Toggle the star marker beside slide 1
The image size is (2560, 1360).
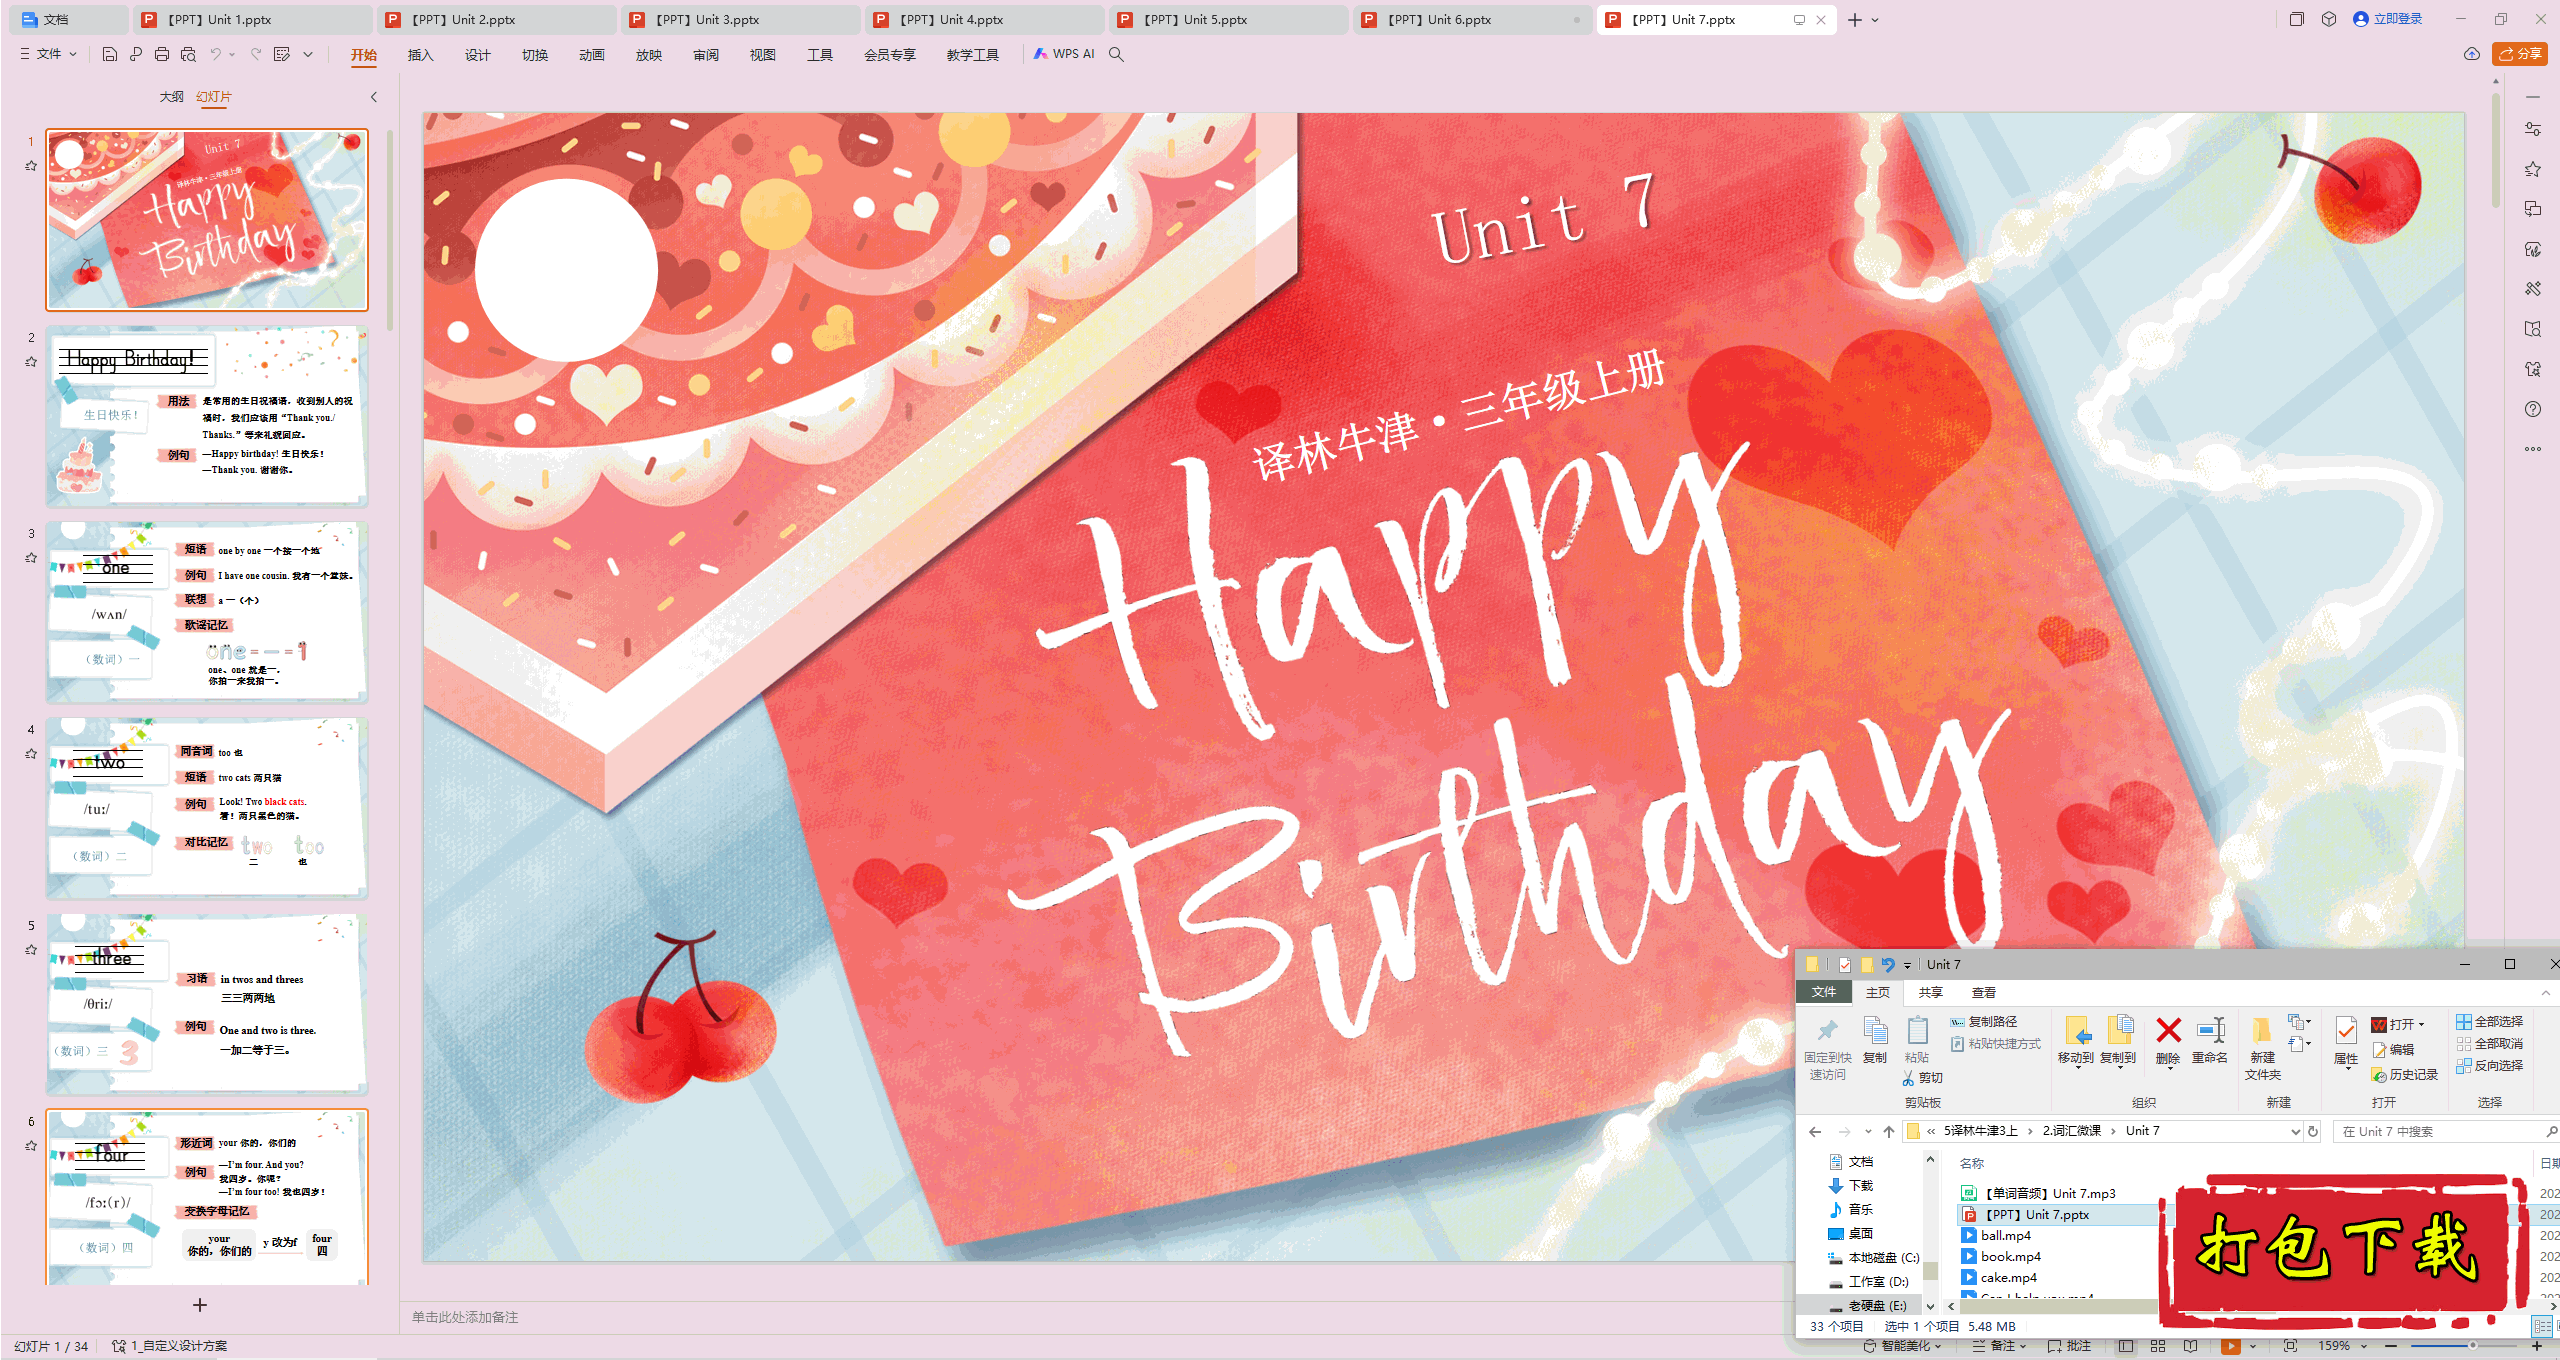point(31,166)
